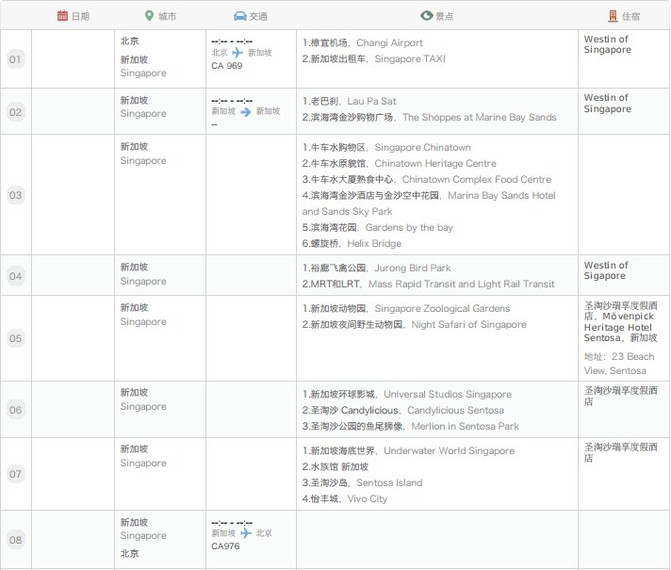
Task: Select the day 05 number badge
Action: (15, 338)
